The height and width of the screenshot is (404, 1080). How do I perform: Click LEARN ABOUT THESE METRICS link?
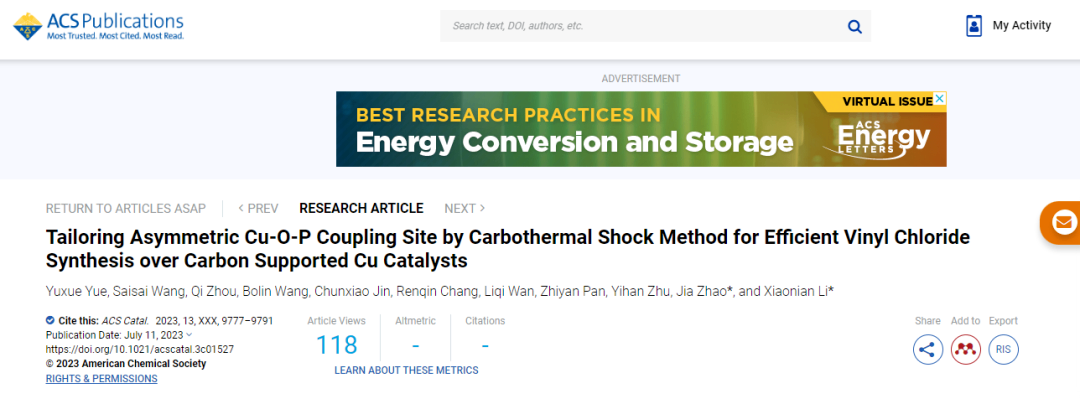(406, 370)
